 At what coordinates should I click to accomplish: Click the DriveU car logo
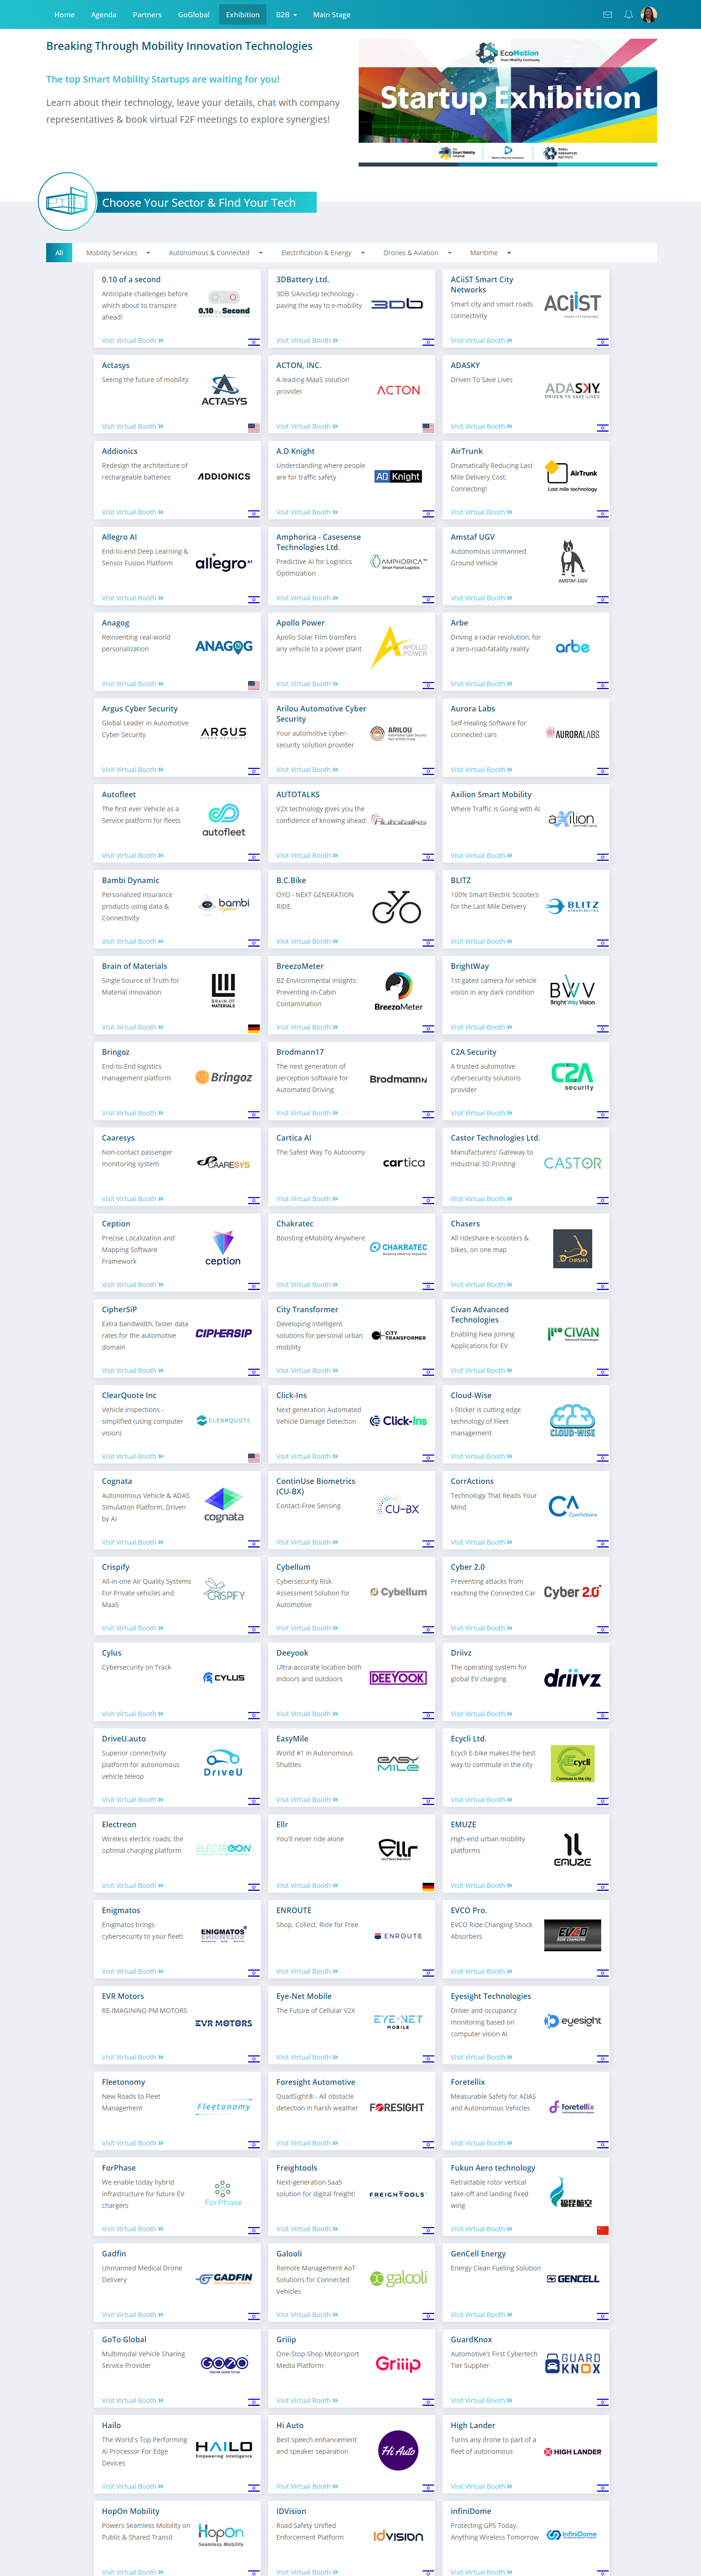[x=223, y=1764]
